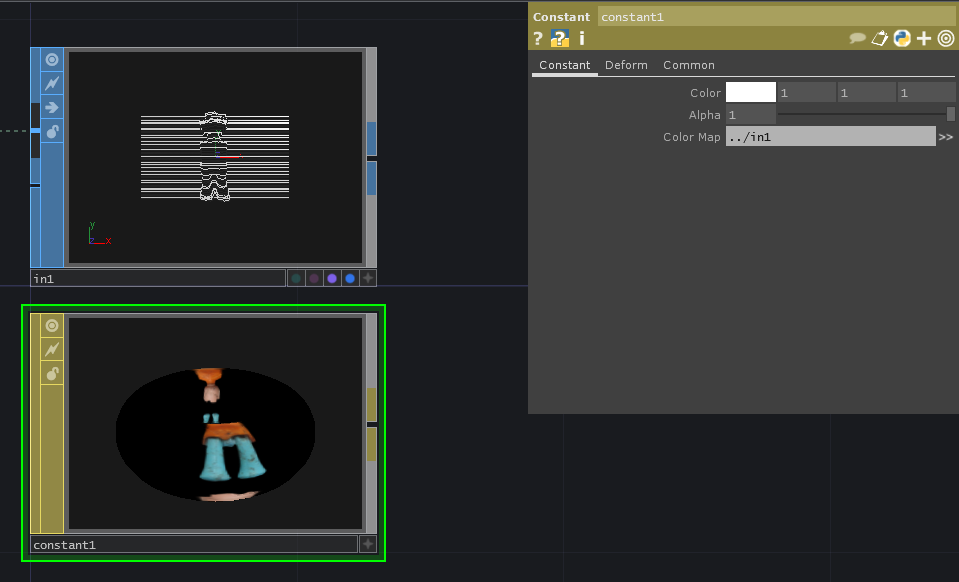Click the Color Map field containing ../in1
The width and height of the screenshot is (959, 582).
830,137
